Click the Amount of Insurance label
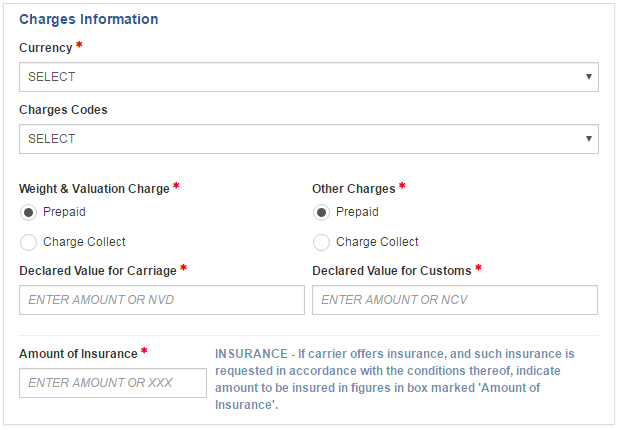 (78, 354)
